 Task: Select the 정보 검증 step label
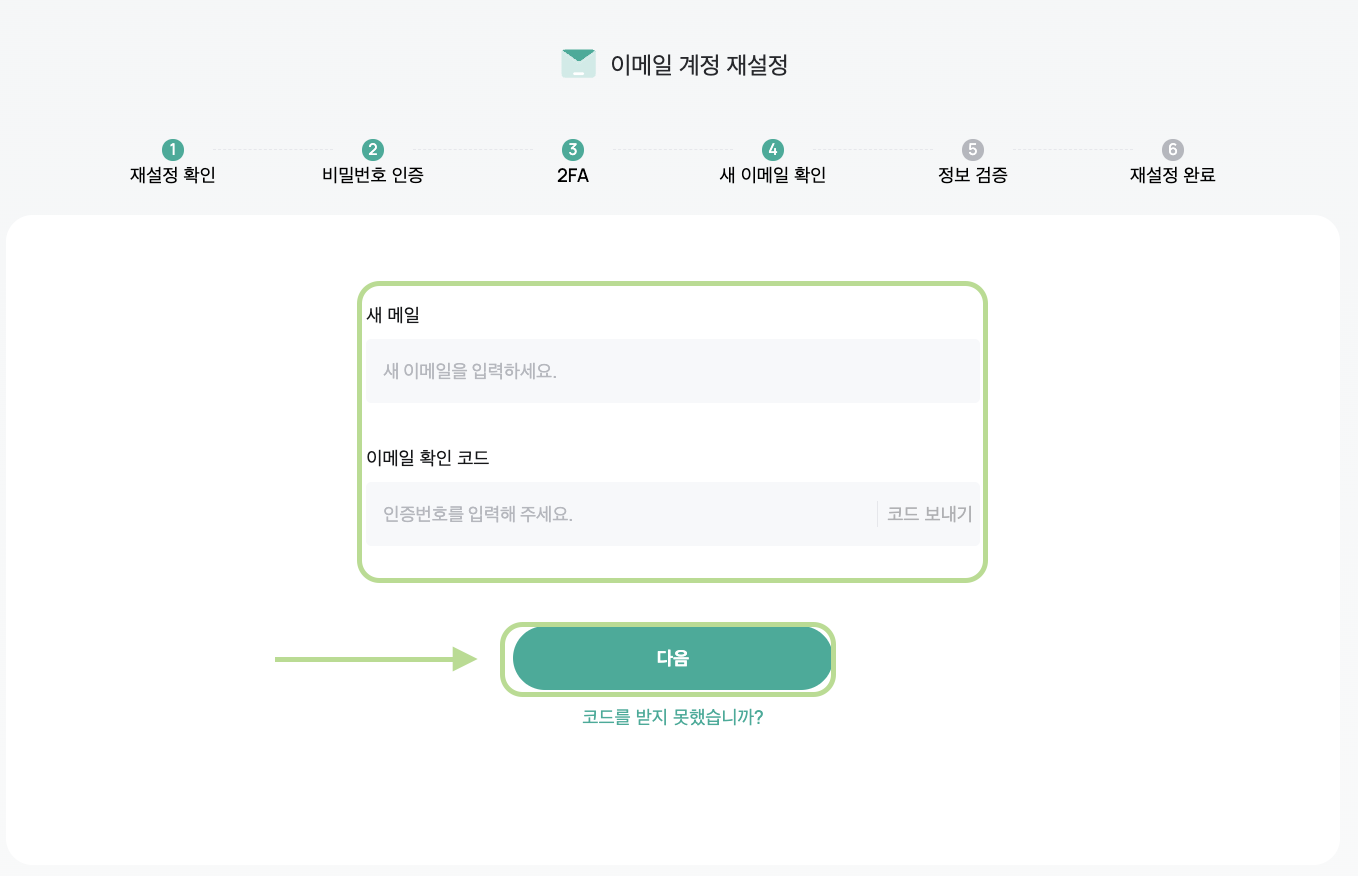[972, 176]
